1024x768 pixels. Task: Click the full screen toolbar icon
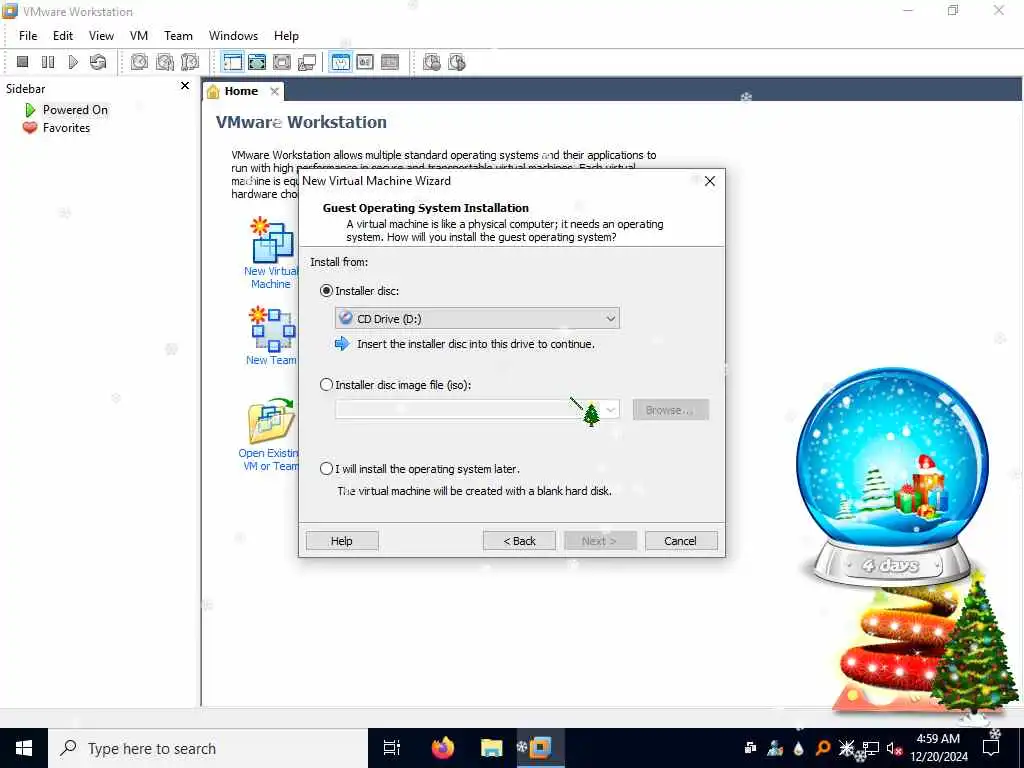pos(282,62)
